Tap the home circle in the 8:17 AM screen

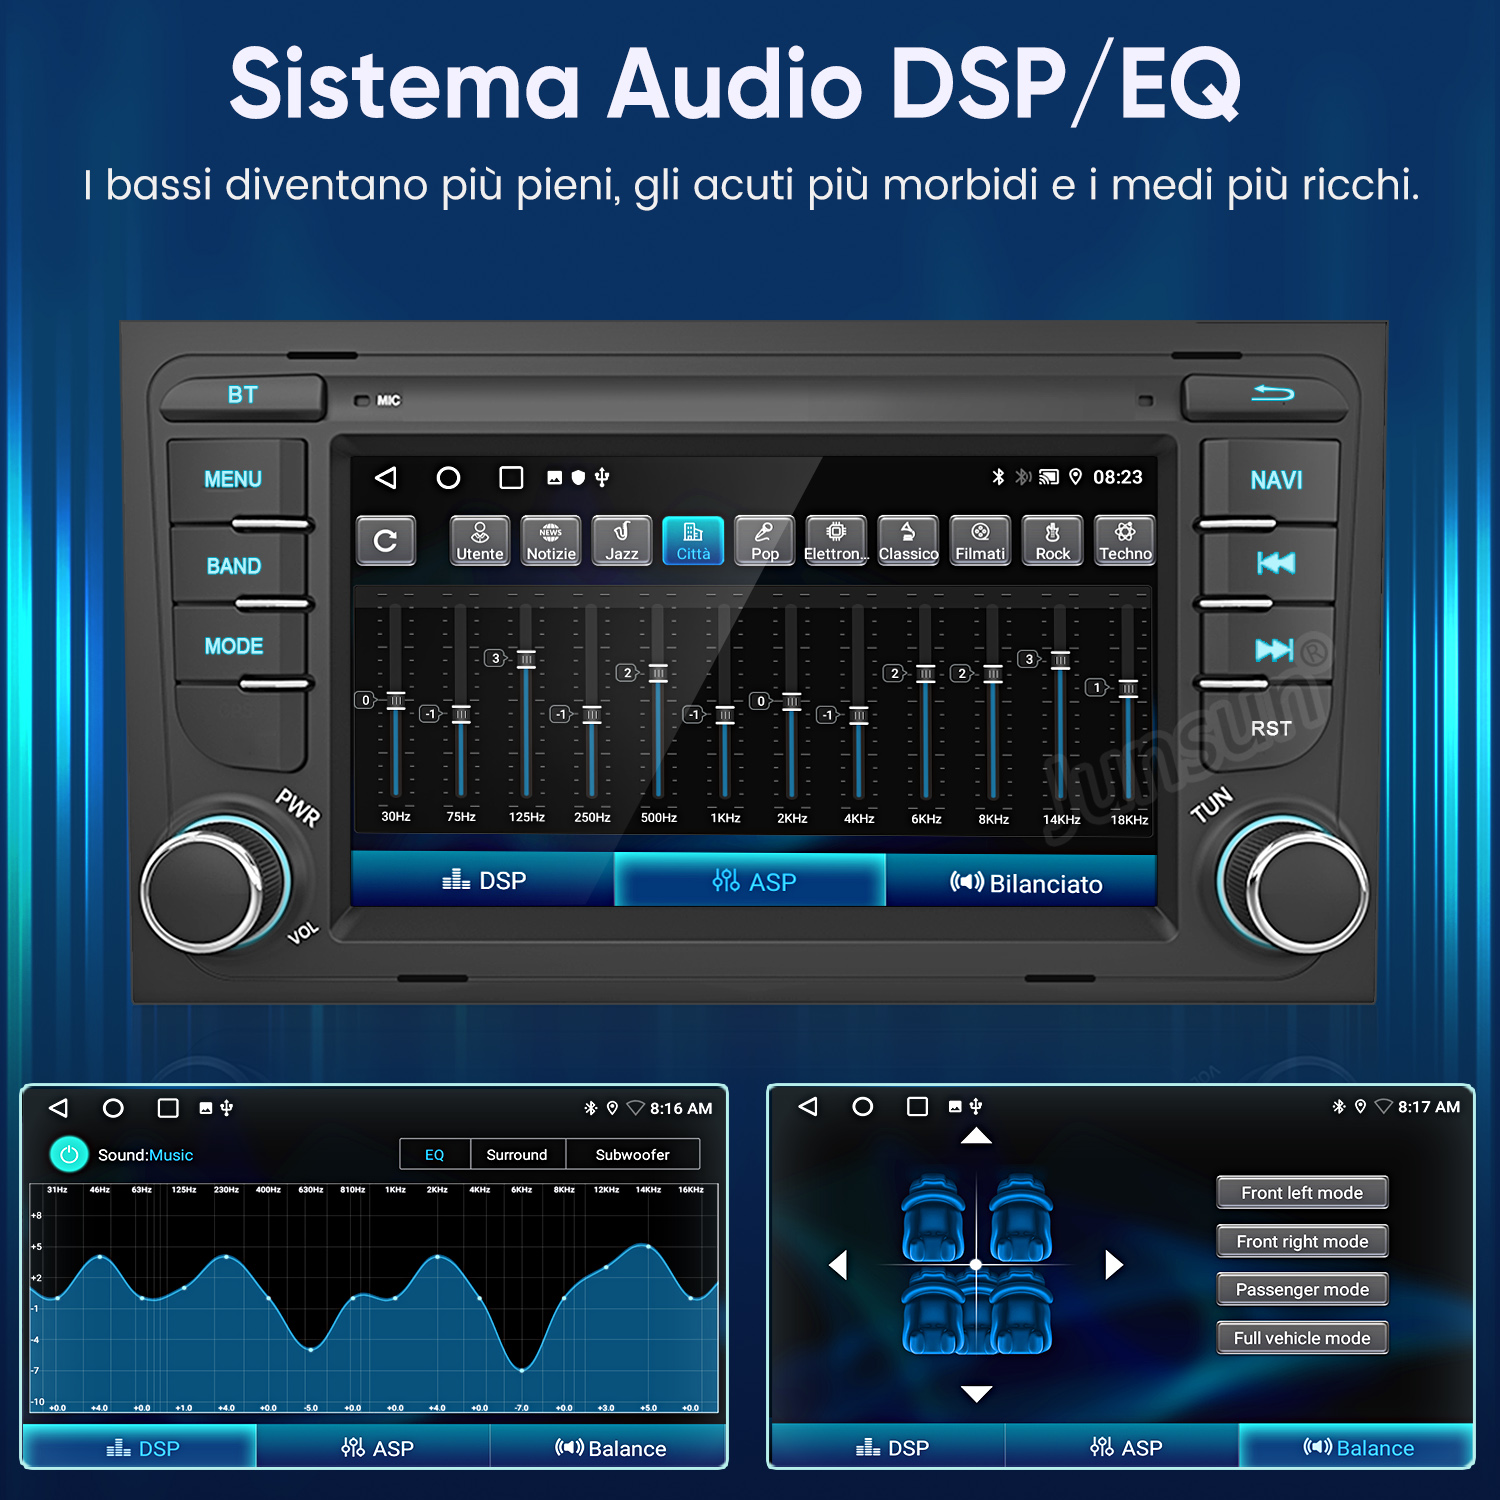(862, 1106)
